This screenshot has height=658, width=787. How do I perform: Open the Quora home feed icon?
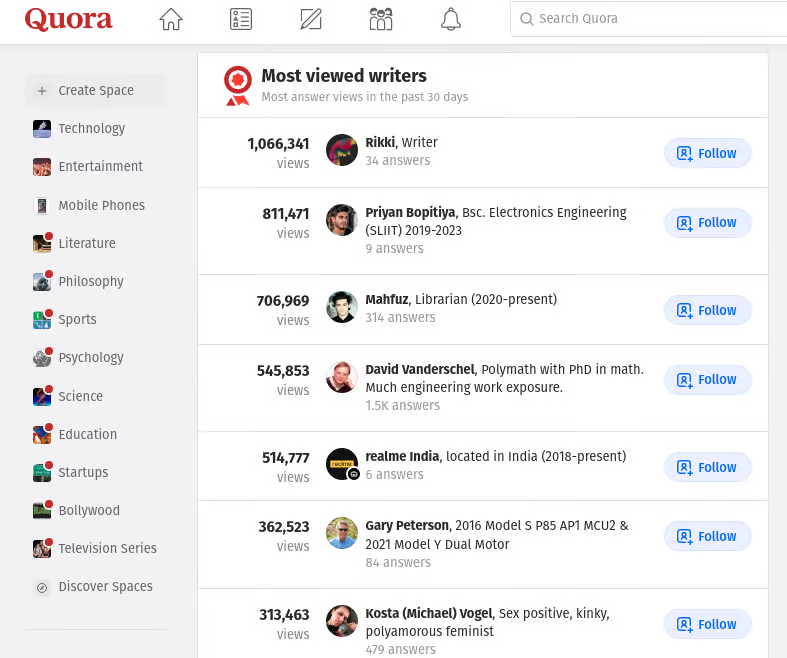[171, 20]
